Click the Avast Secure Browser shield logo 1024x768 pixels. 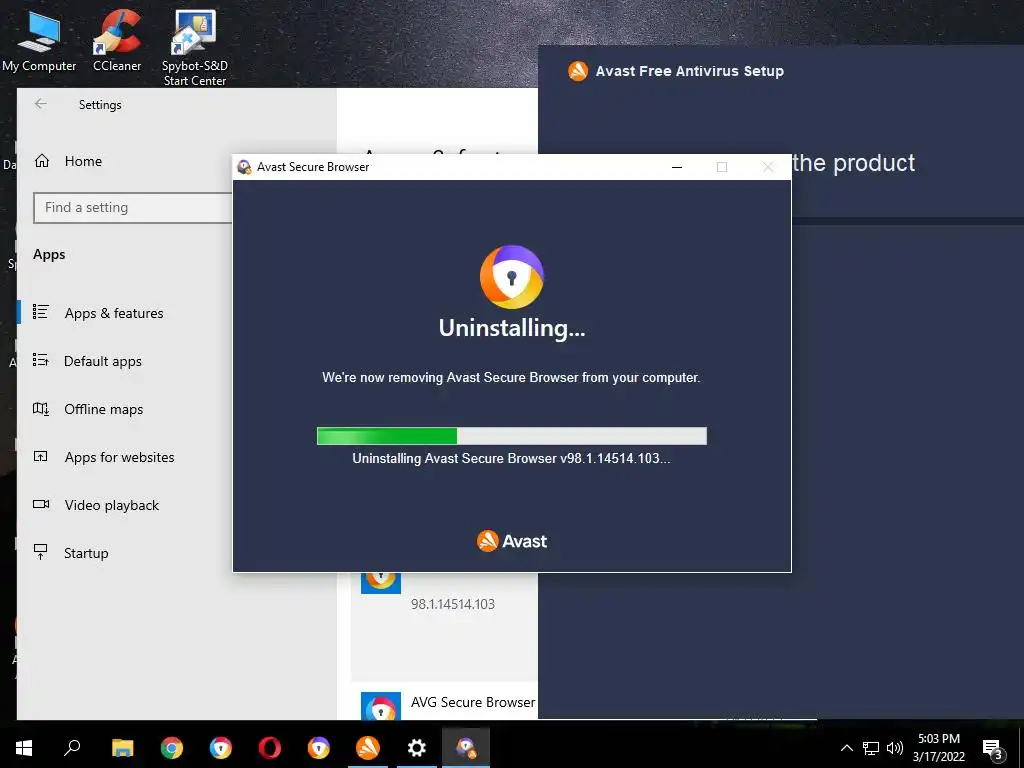click(x=511, y=277)
